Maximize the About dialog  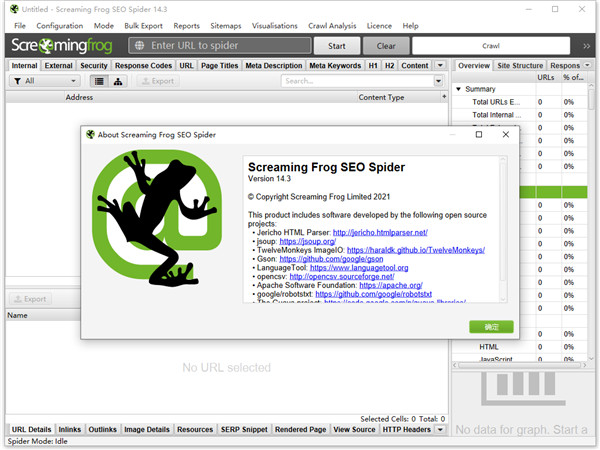coord(479,134)
